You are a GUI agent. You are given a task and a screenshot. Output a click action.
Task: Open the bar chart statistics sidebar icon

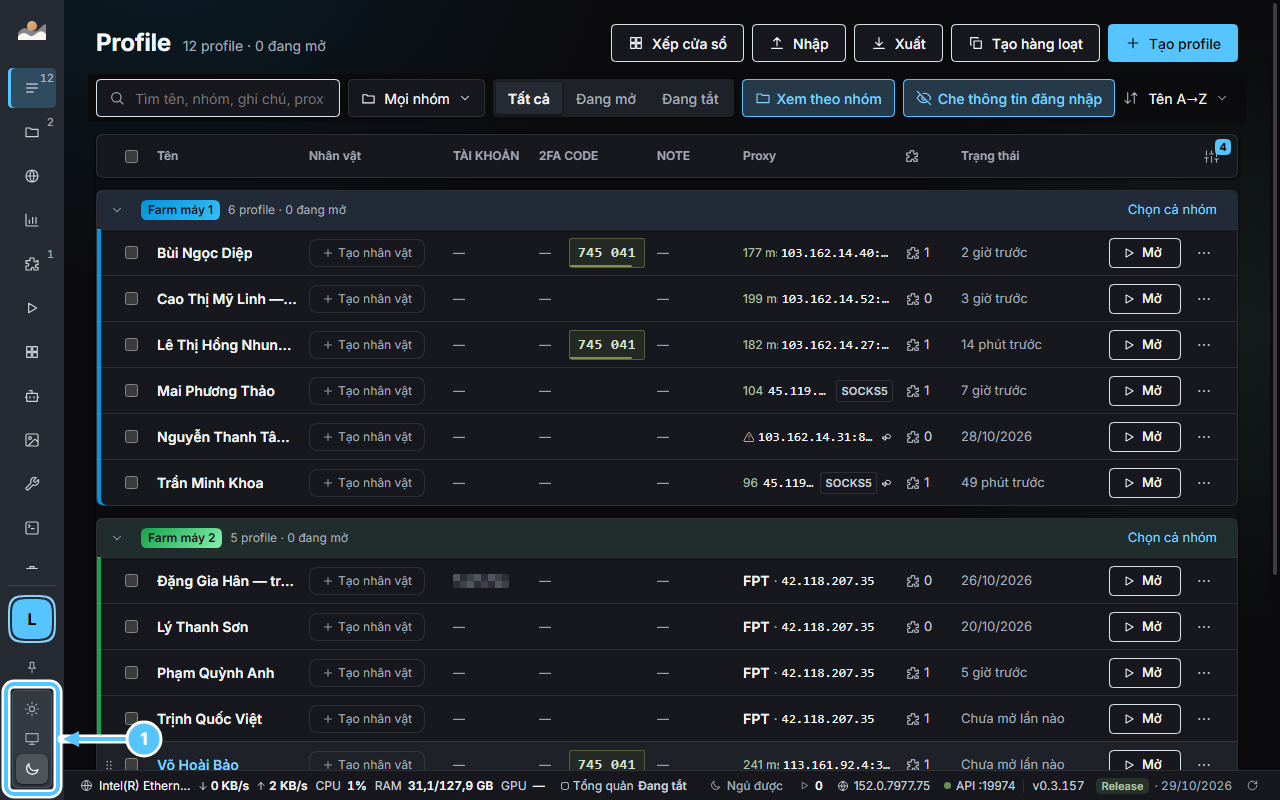tap(32, 220)
